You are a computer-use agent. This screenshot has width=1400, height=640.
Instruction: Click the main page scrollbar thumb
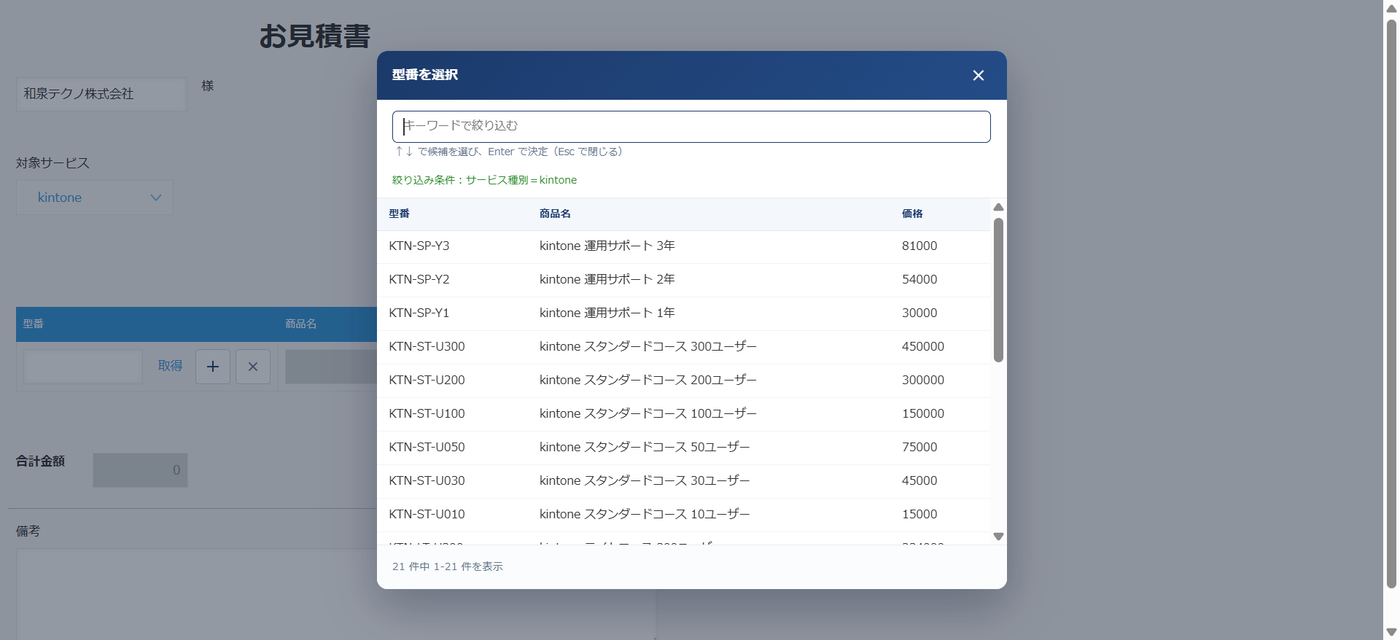click(x=1390, y=304)
